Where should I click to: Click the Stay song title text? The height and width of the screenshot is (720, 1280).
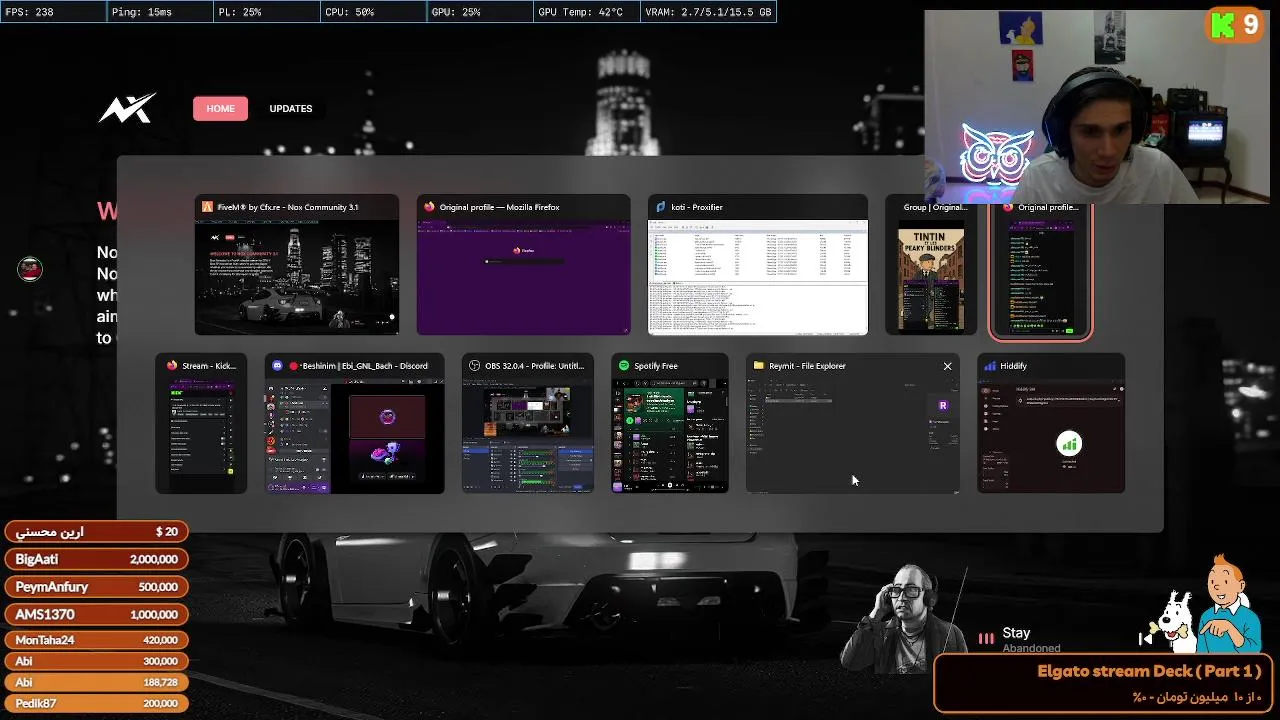[1016, 633]
